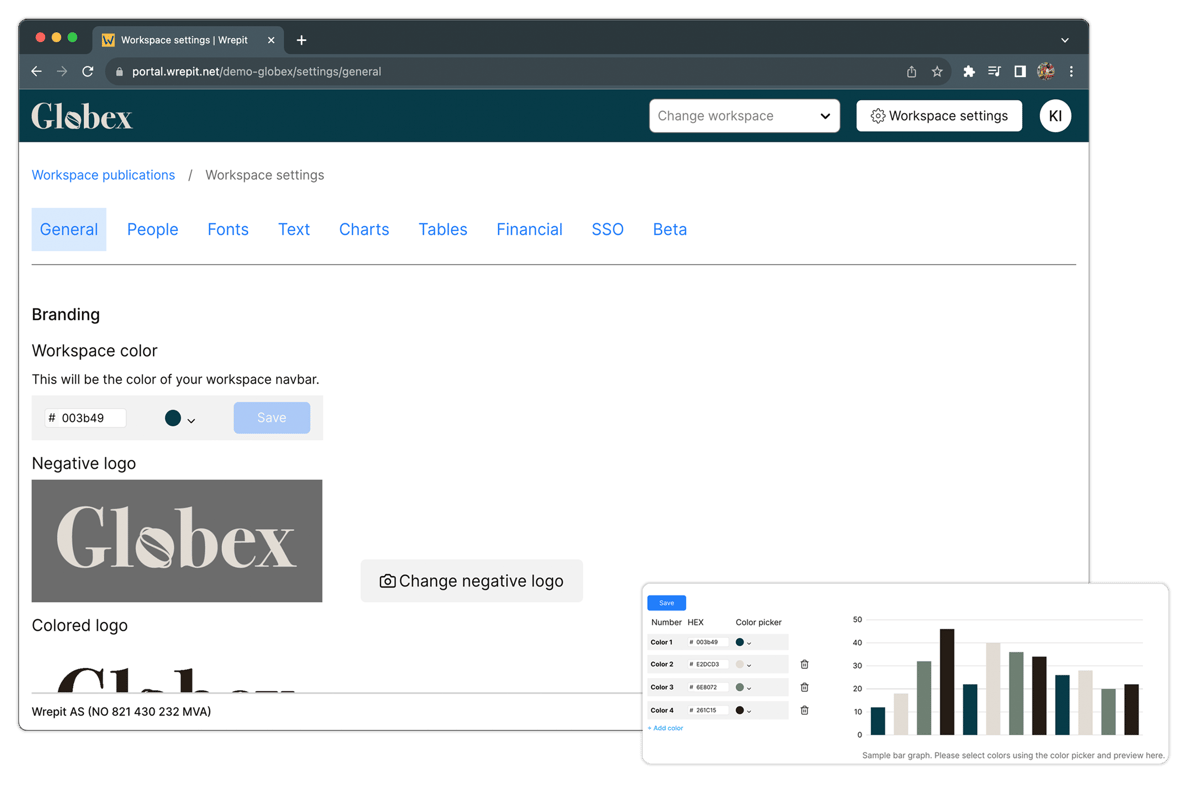Open the KI user avatar menu
The image size is (1200, 795).
(1055, 116)
